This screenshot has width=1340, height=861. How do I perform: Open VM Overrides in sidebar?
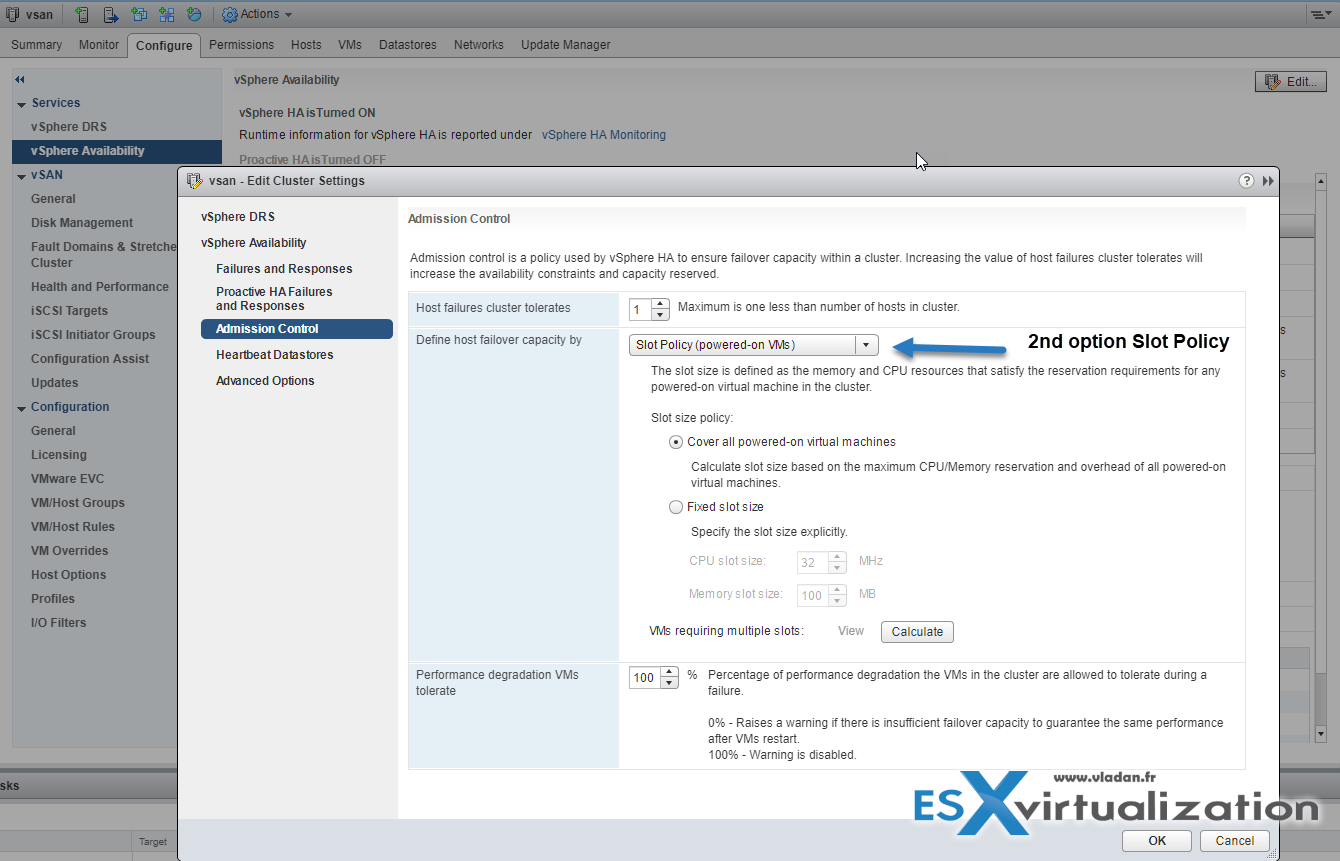click(x=69, y=551)
